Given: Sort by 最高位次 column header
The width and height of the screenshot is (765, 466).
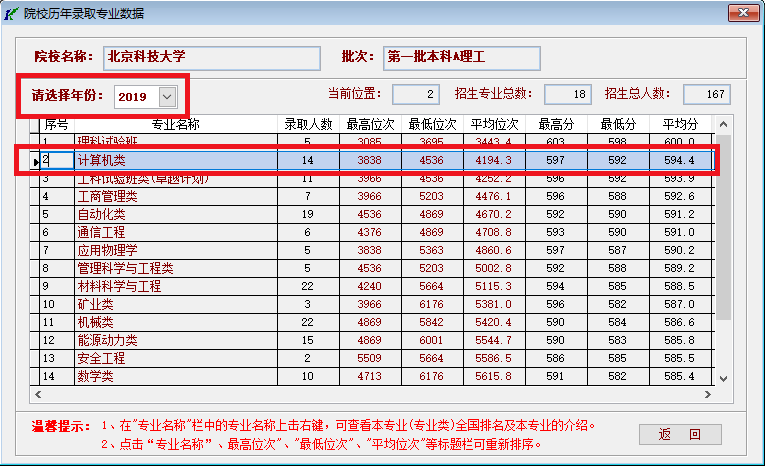Looking at the screenshot, I should pyautogui.click(x=370, y=125).
